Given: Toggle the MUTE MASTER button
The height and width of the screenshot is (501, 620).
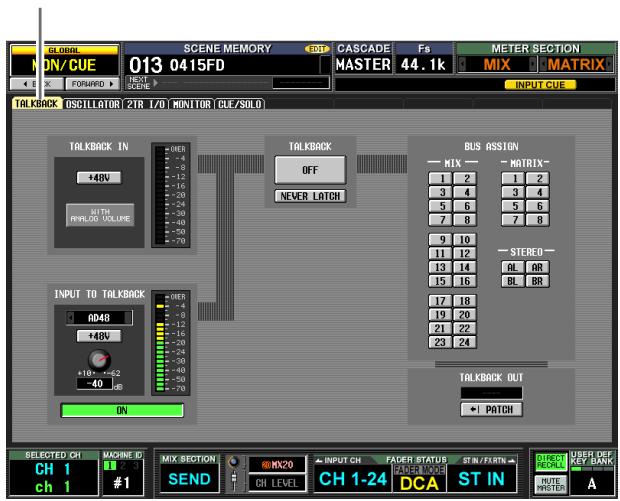Looking at the screenshot, I should 550,484.
